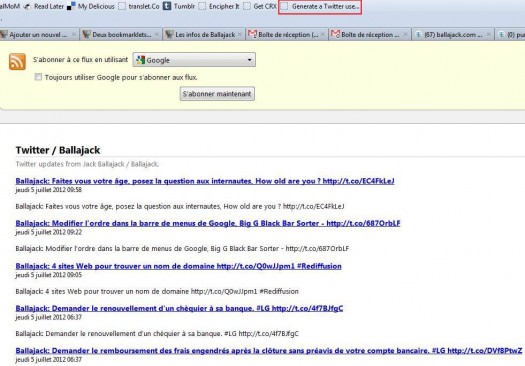This screenshot has width=525, height=366.
Task: Close the (67) ballajack.com tab
Action: click(x=489, y=34)
